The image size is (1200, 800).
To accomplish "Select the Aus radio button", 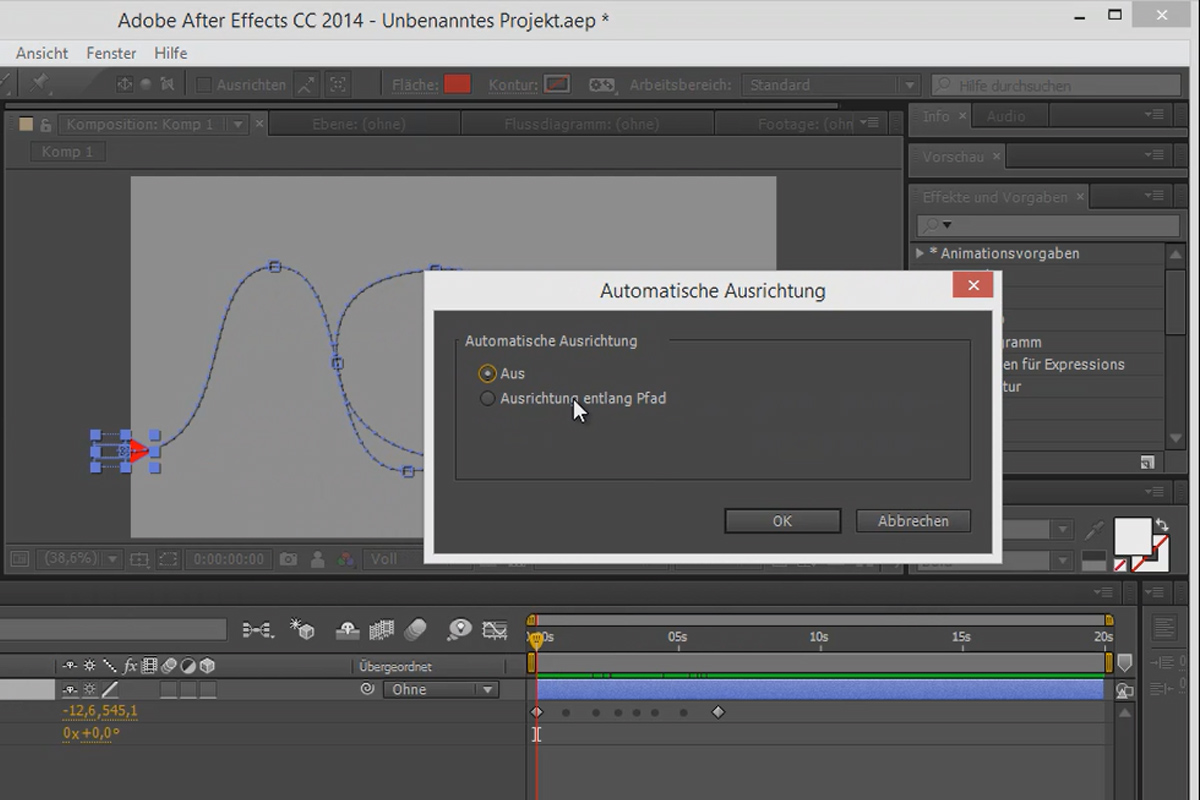I will [487, 373].
